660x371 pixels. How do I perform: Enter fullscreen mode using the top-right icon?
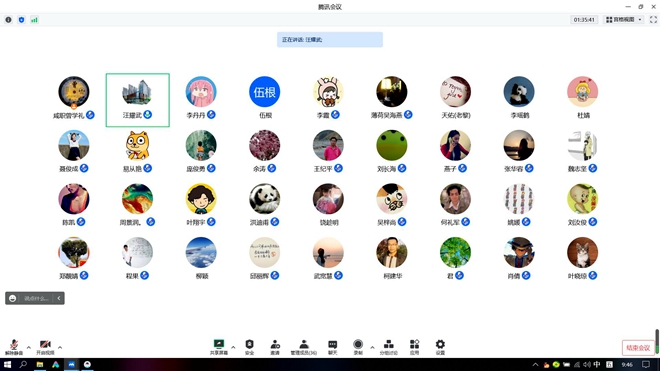pos(653,20)
